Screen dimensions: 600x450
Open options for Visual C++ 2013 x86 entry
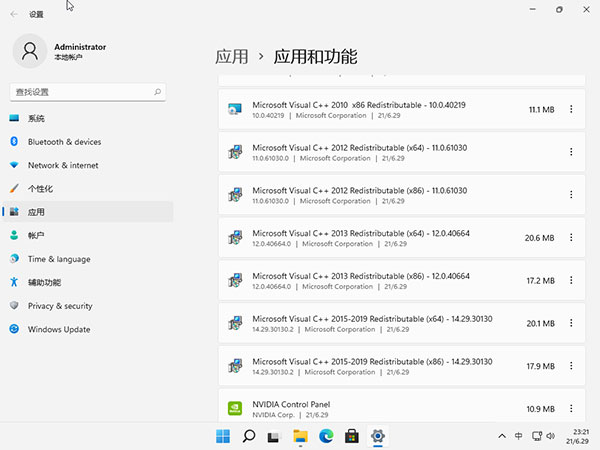coord(571,280)
